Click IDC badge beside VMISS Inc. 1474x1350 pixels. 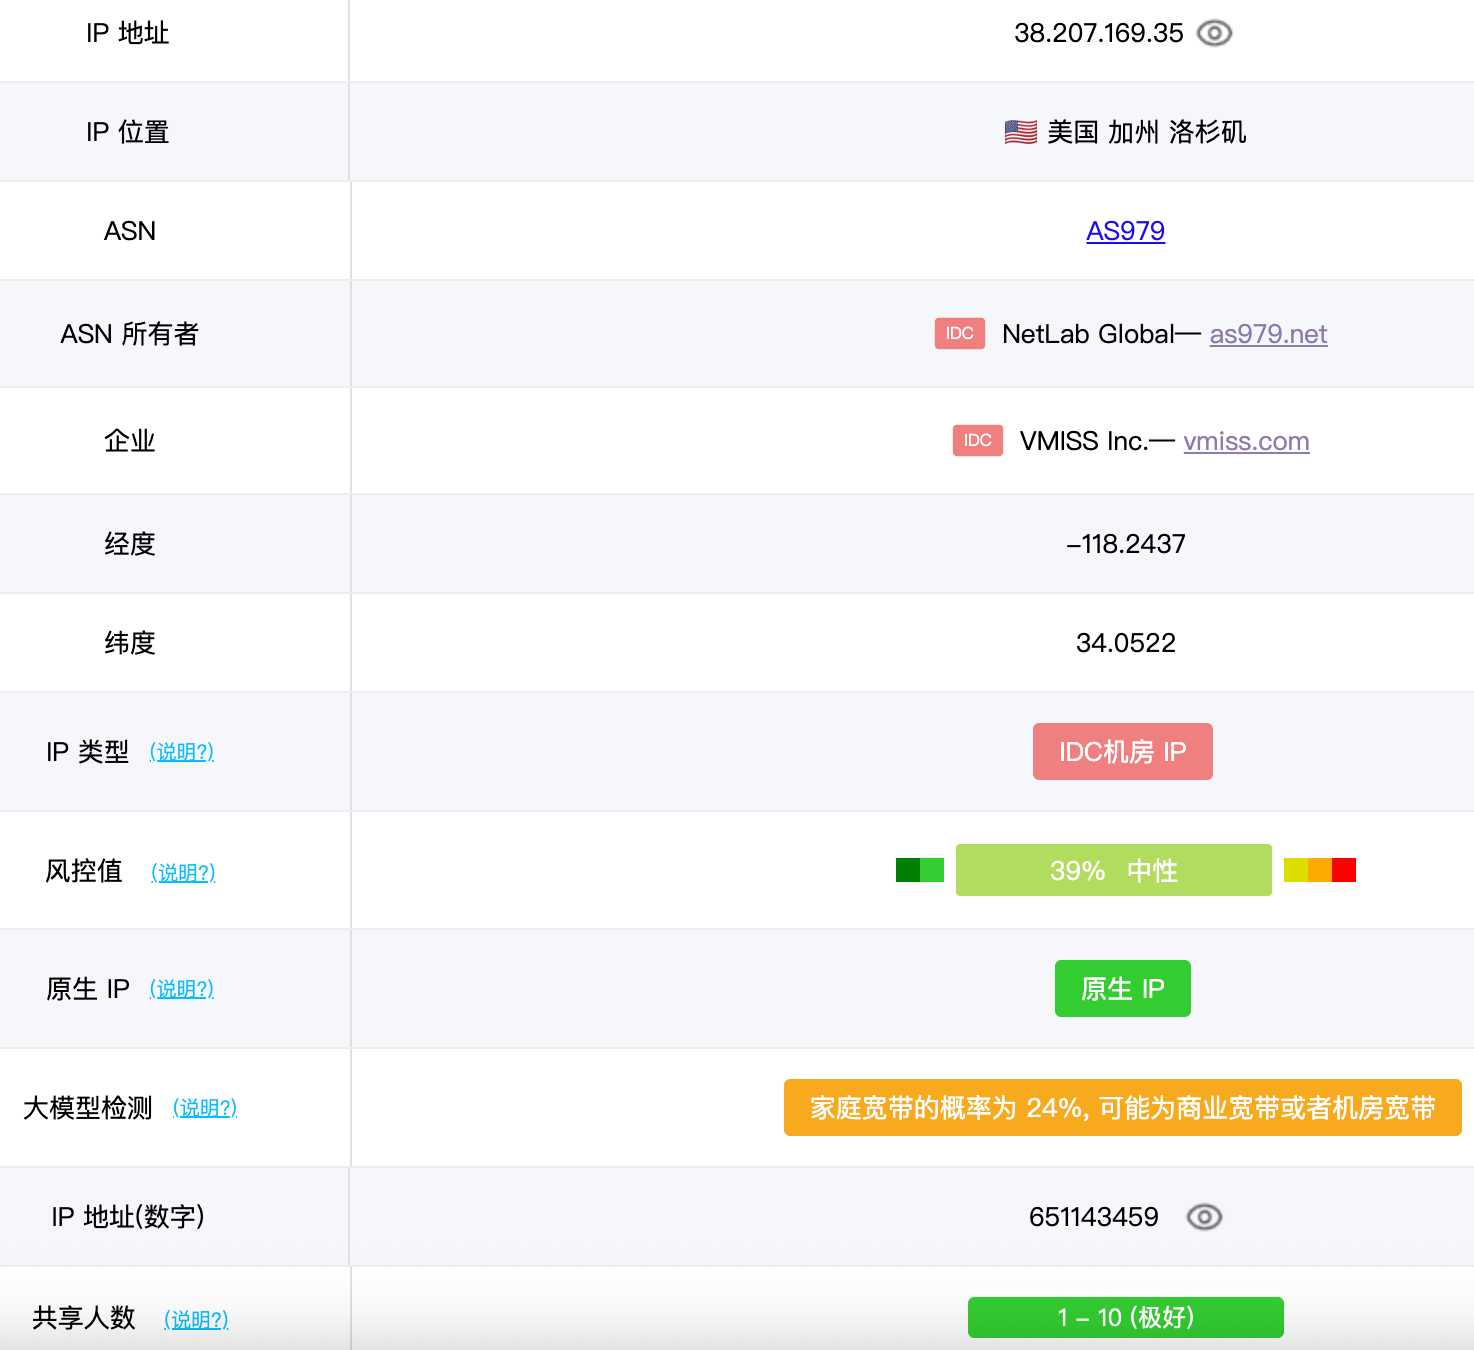[977, 441]
